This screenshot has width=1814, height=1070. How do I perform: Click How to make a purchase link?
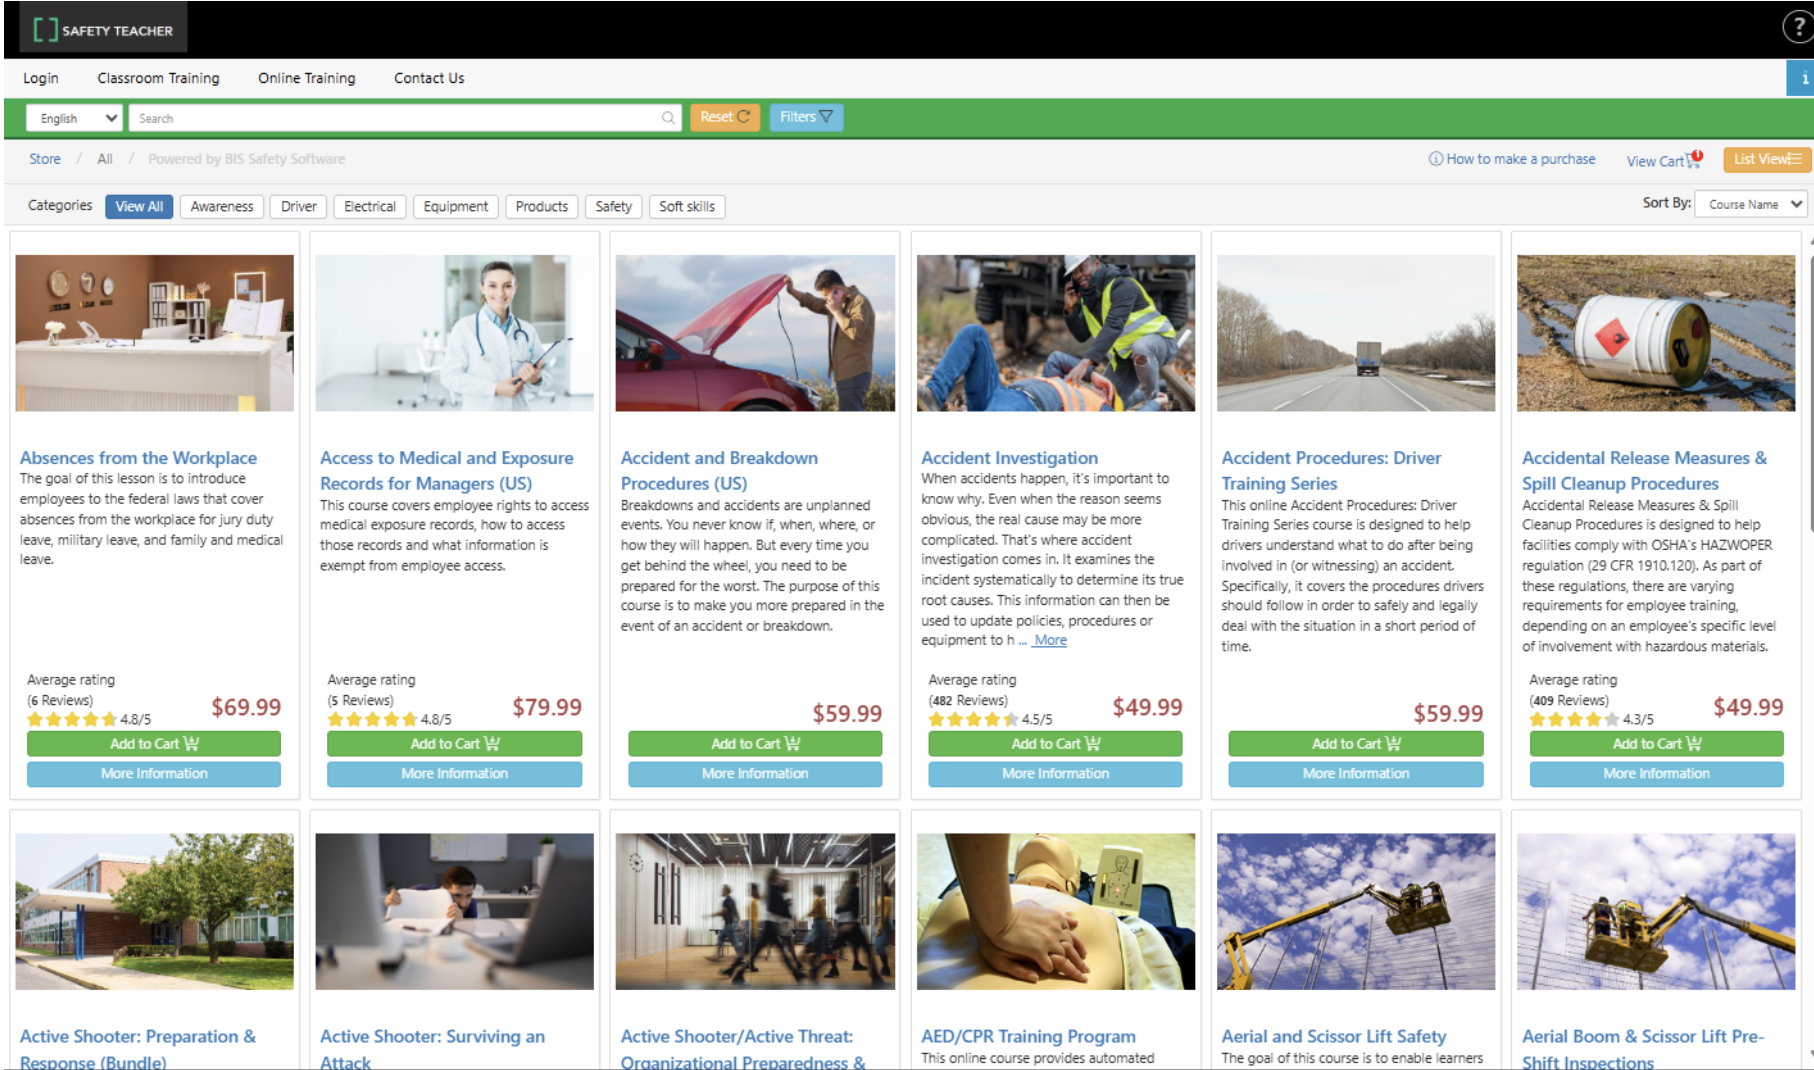(x=1512, y=159)
